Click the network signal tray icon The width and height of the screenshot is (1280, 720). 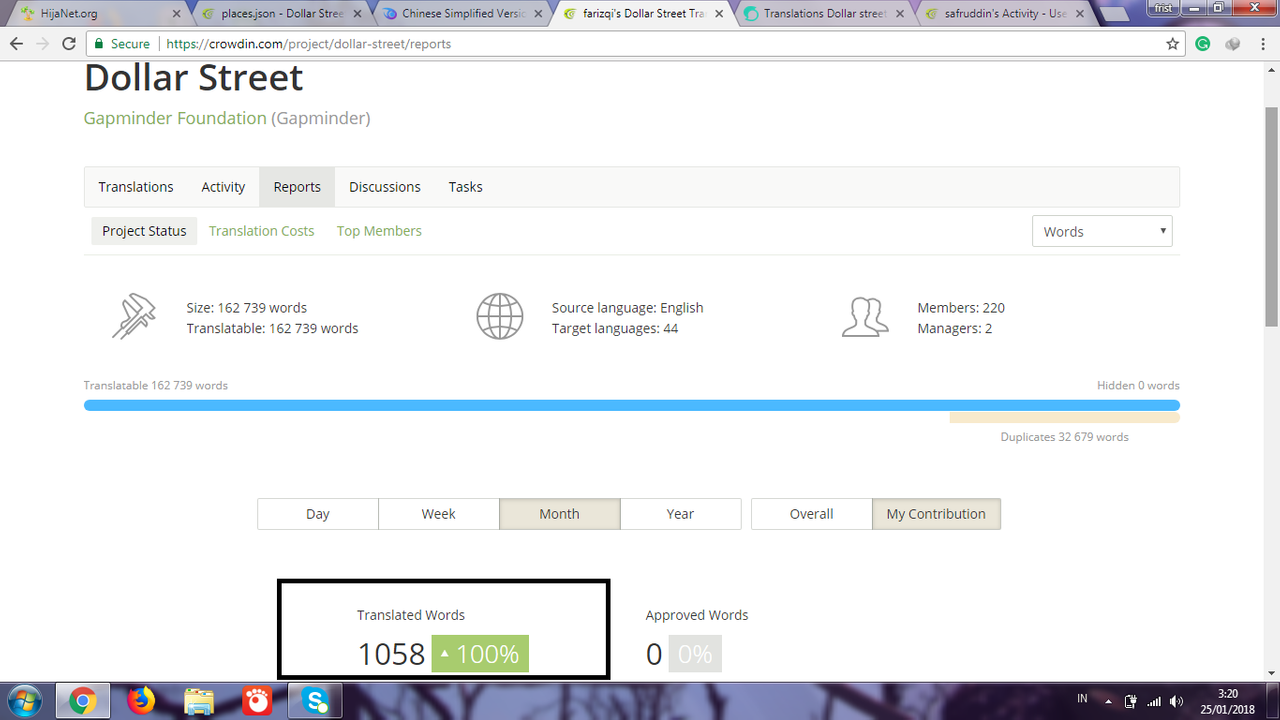click(1154, 701)
